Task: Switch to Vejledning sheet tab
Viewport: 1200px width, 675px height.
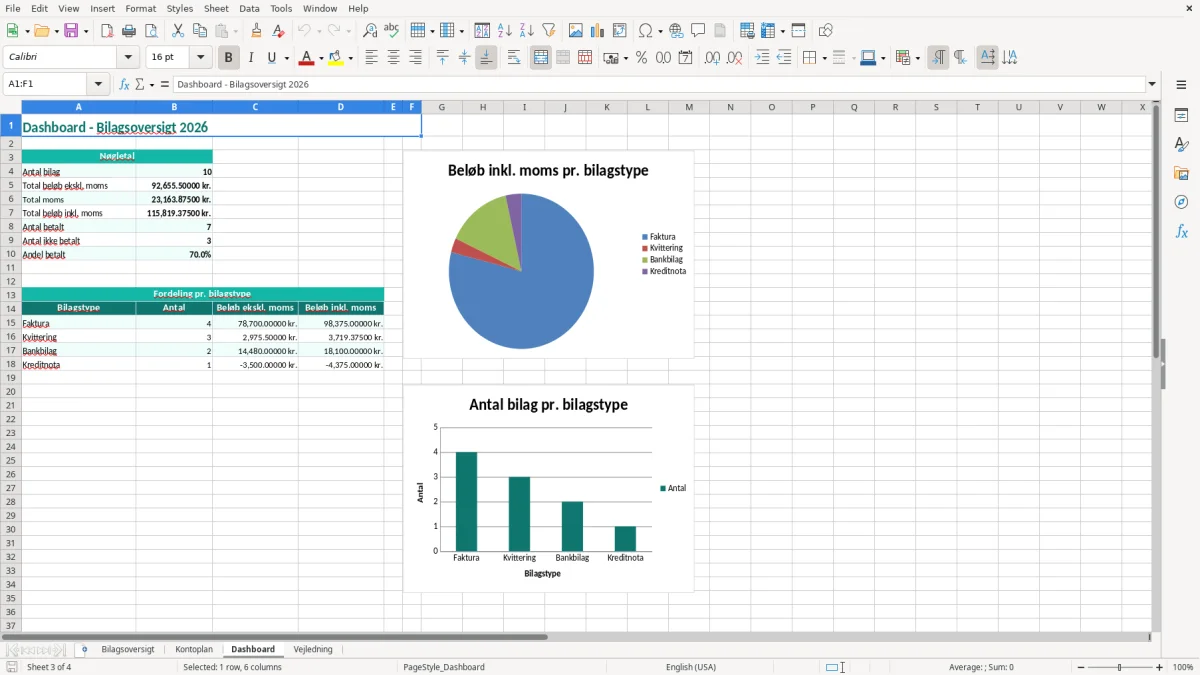Action: [x=313, y=650]
